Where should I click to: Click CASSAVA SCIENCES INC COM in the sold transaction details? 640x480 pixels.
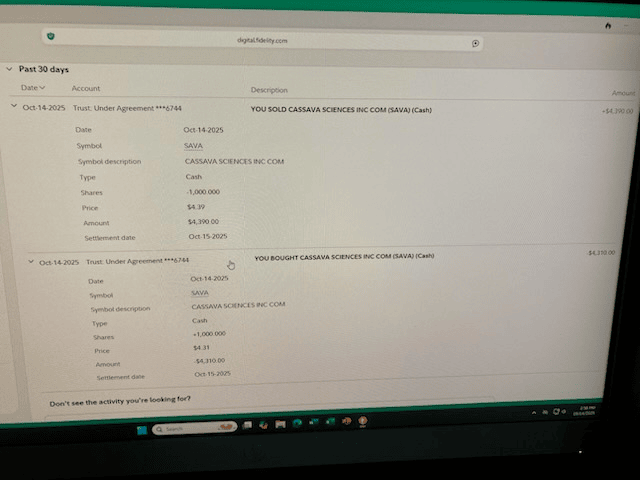[x=234, y=162]
